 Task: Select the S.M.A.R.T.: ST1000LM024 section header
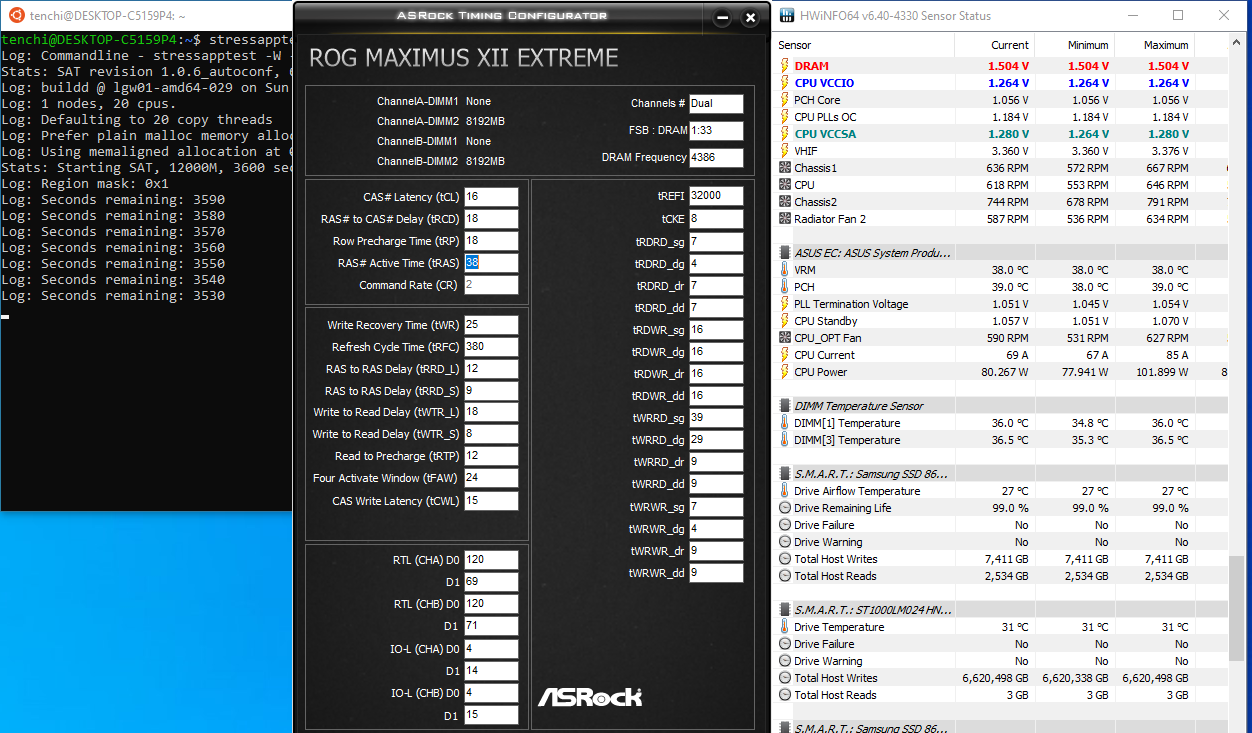pyautogui.click(x=1002, y=610)
